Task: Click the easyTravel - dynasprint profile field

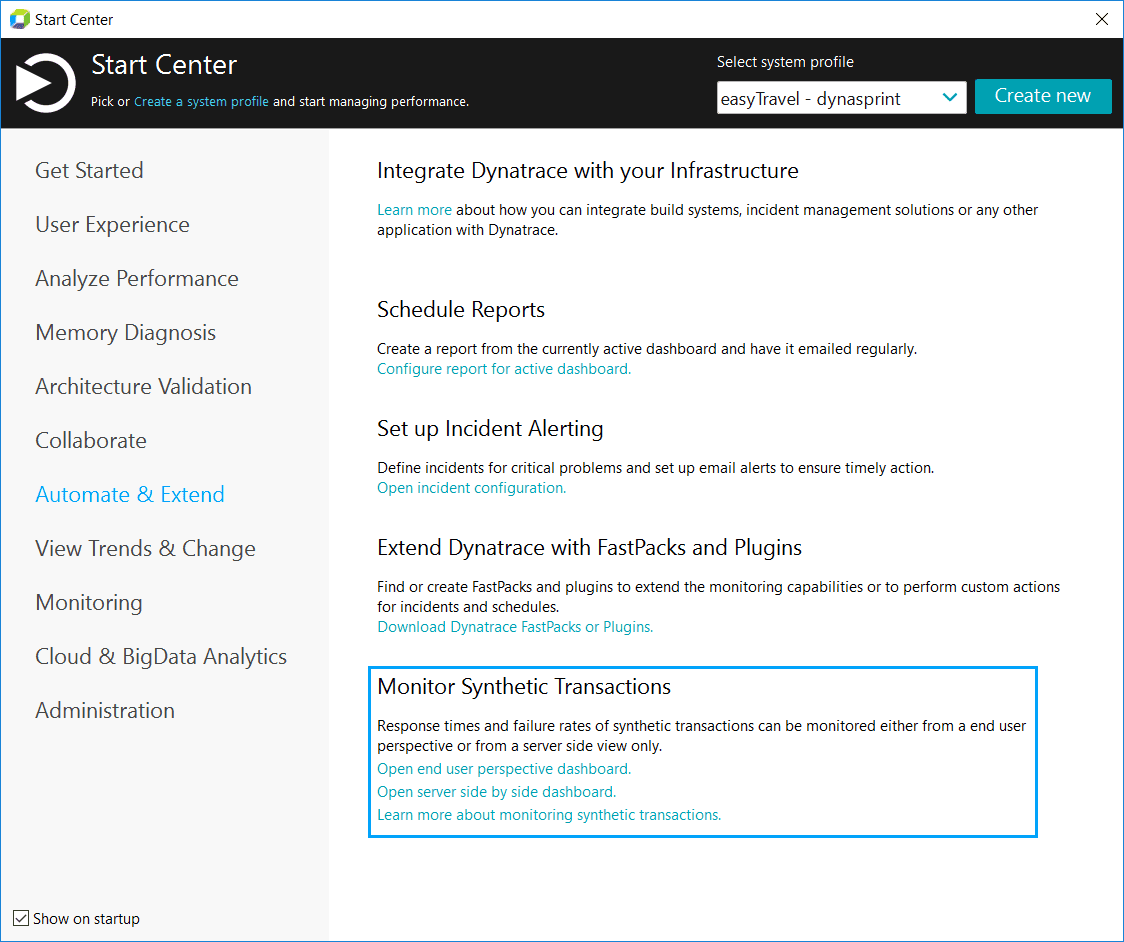Action: pyautogui.click(x=841, y=97)
